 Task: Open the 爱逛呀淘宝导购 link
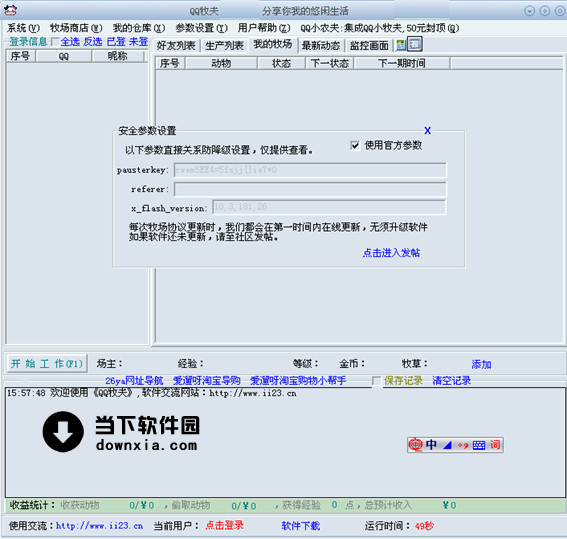206,381
